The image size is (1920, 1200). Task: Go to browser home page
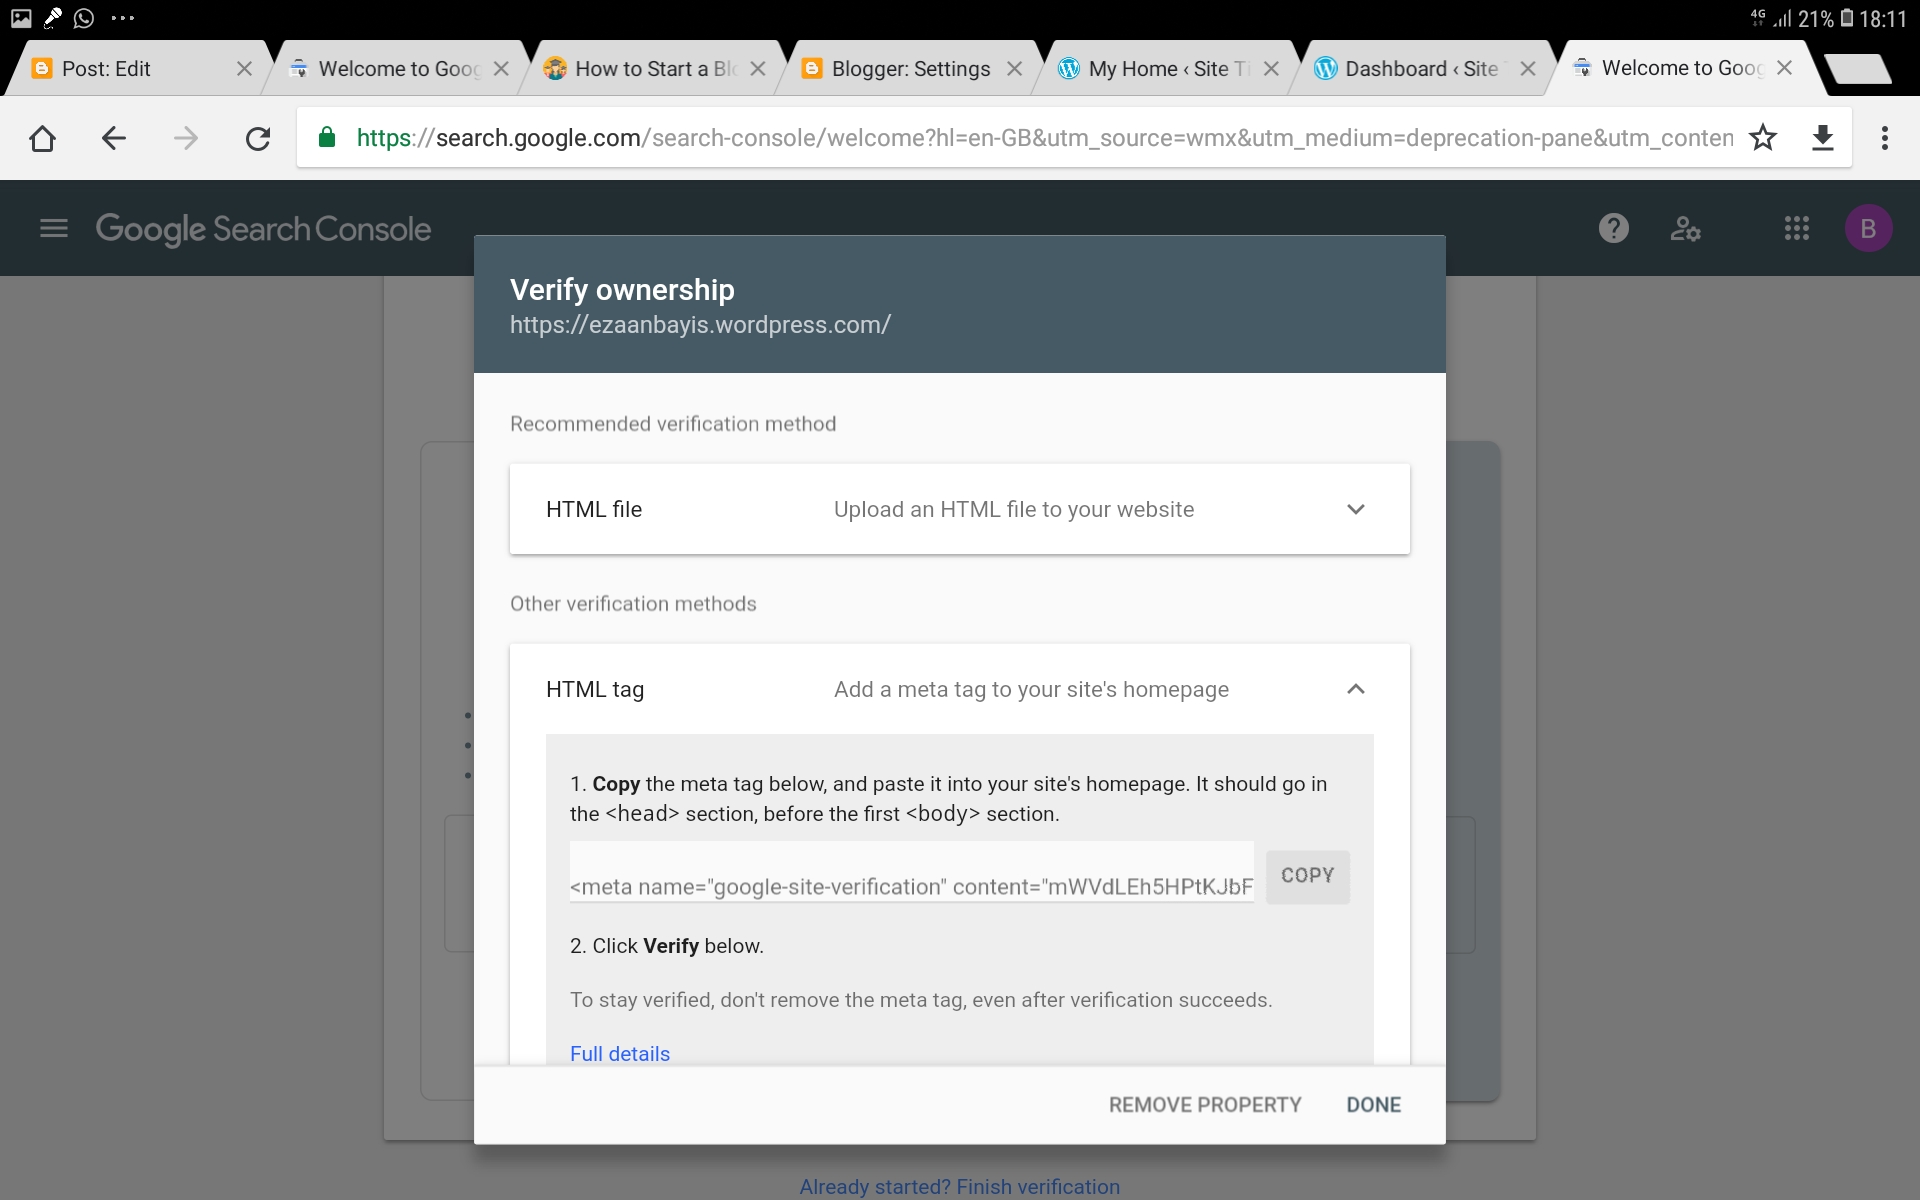pos(42,138)
